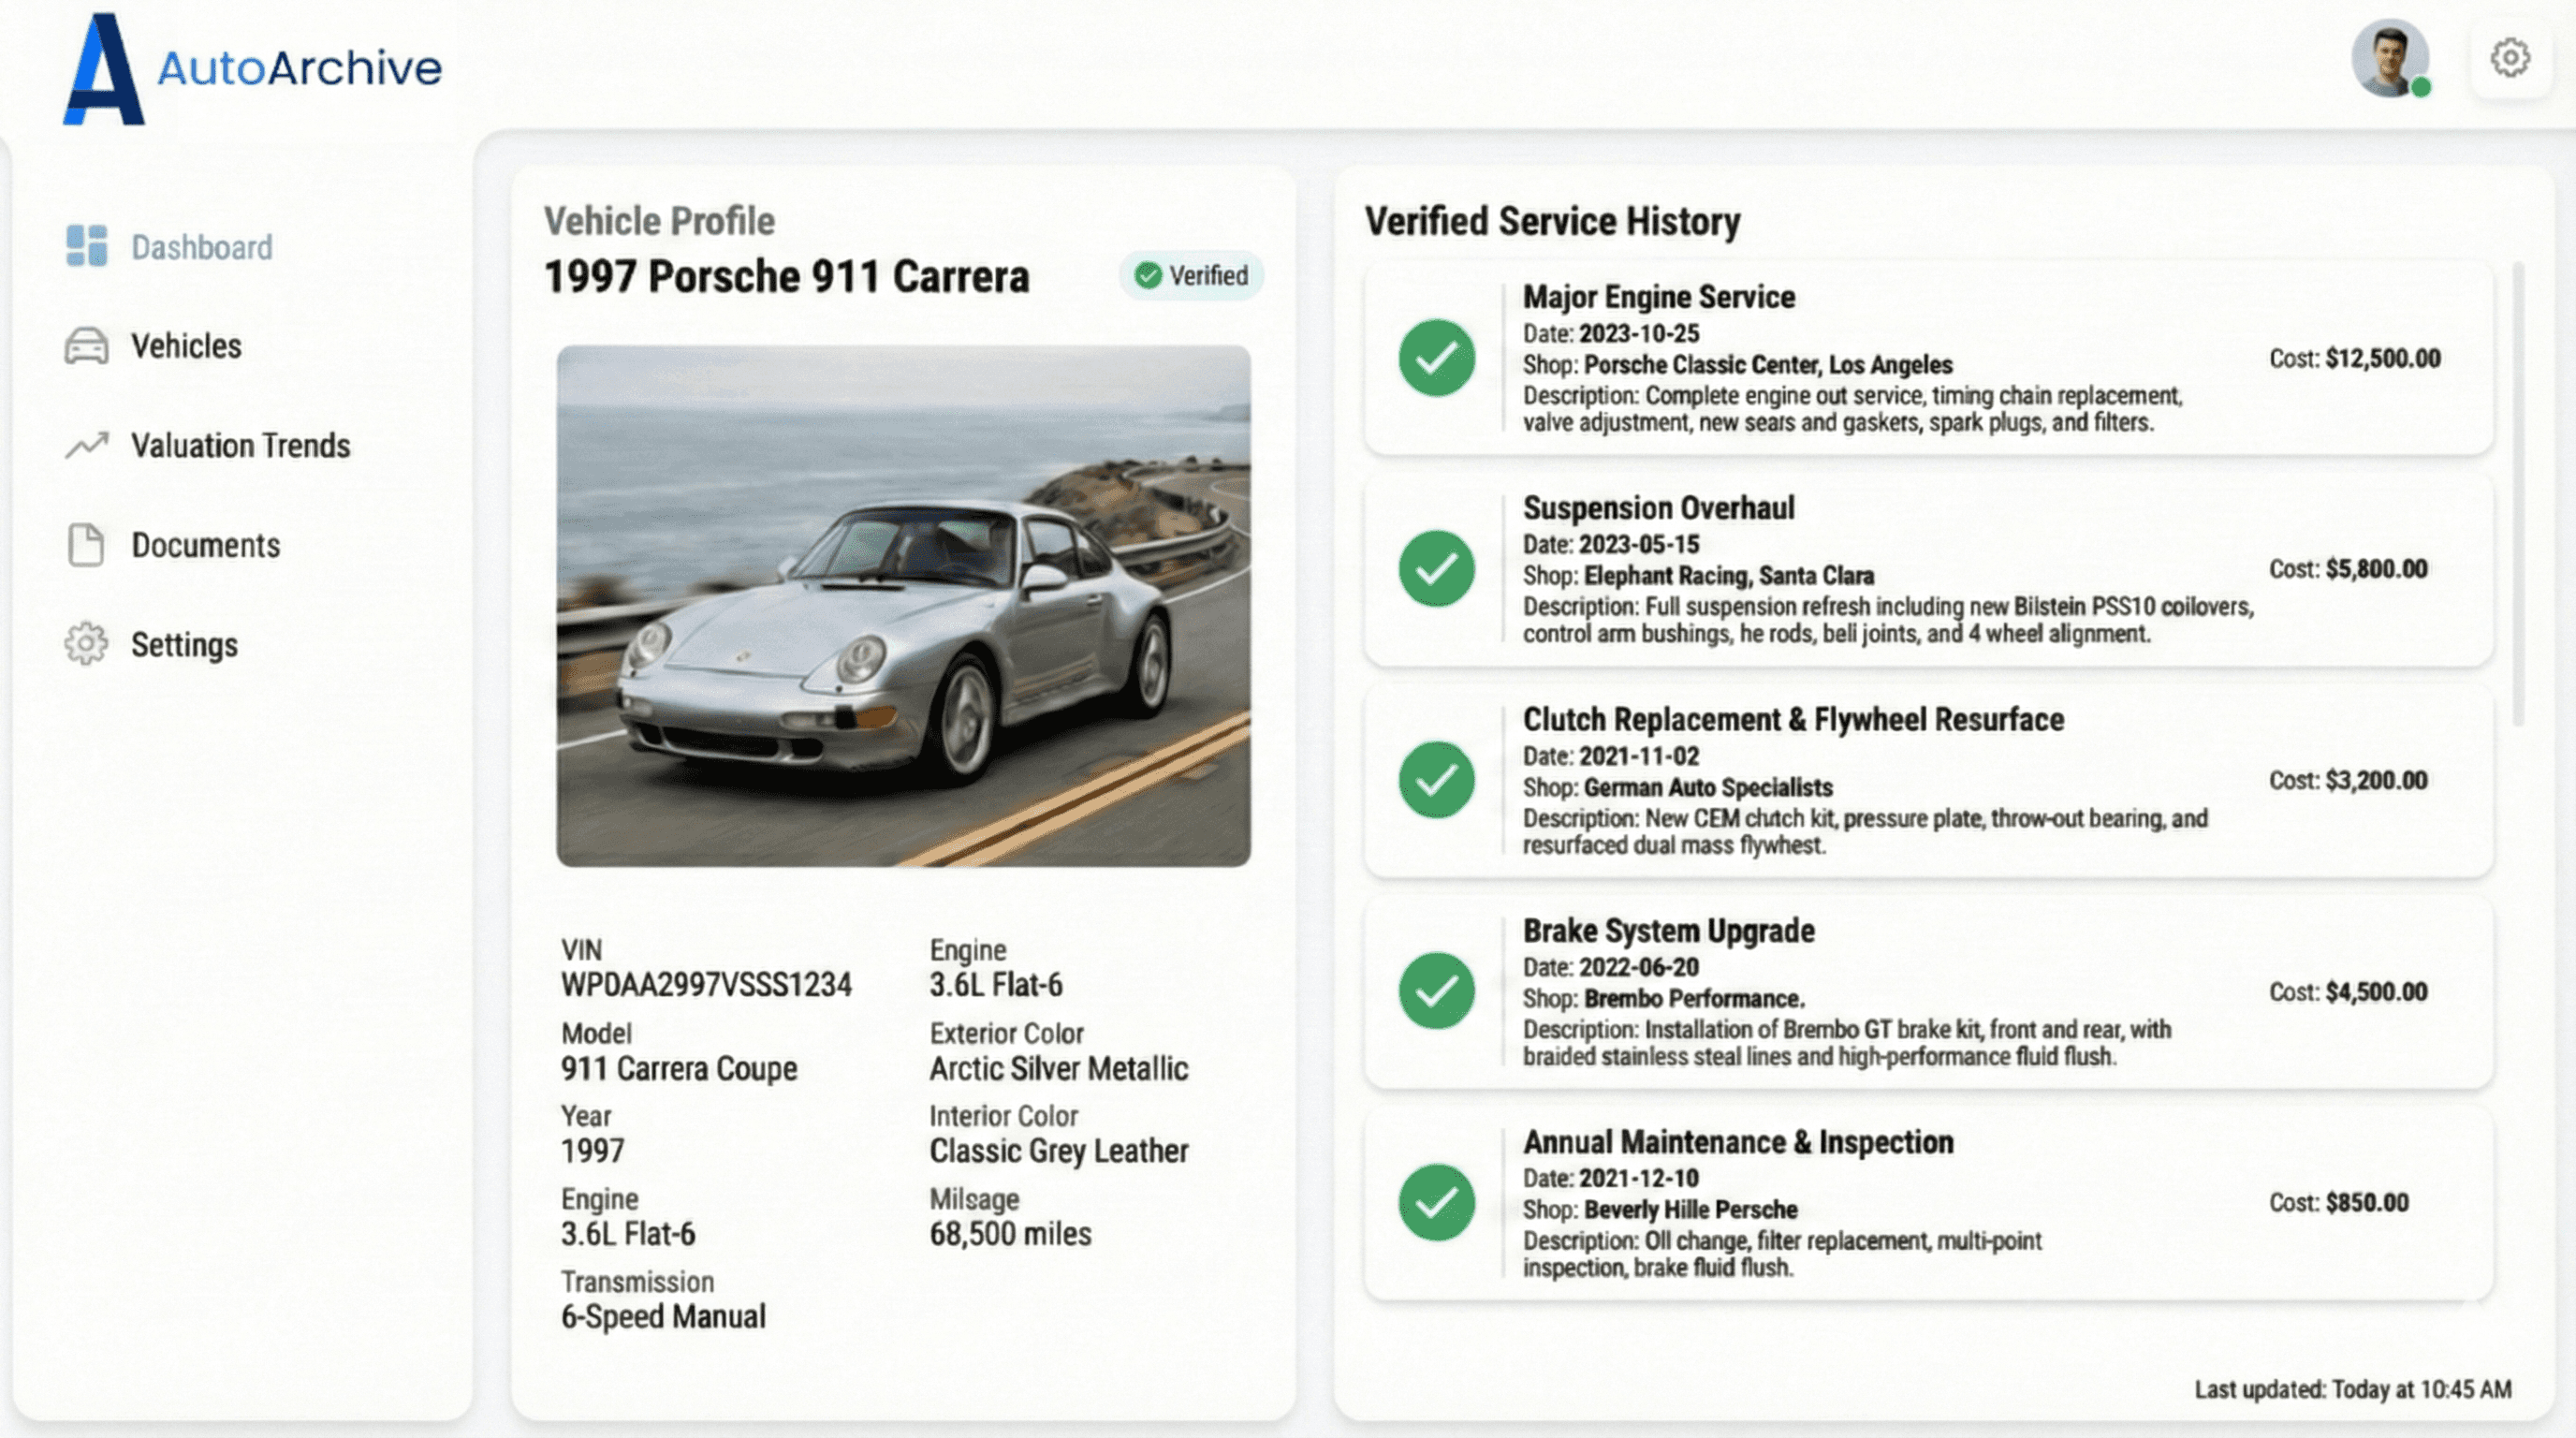Screen dimensions: 2576x1438
Task: Click the Verified badge on vehicle profile
Action: coord(1191,275)
